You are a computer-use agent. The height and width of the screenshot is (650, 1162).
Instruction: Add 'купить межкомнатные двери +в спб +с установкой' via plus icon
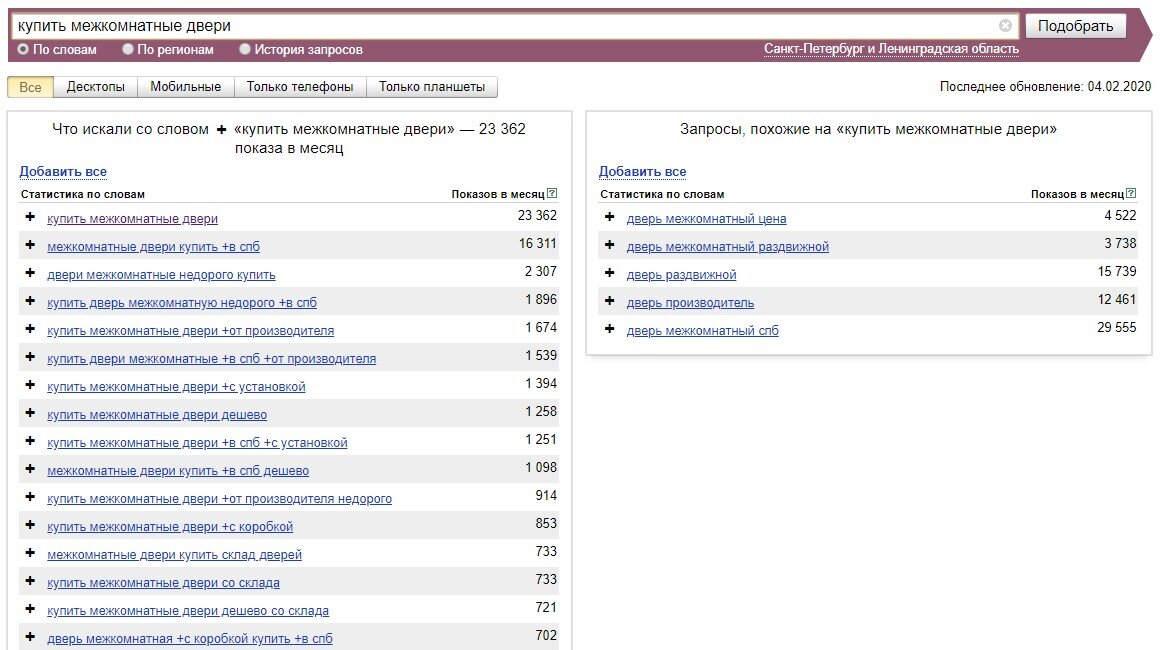30,441
